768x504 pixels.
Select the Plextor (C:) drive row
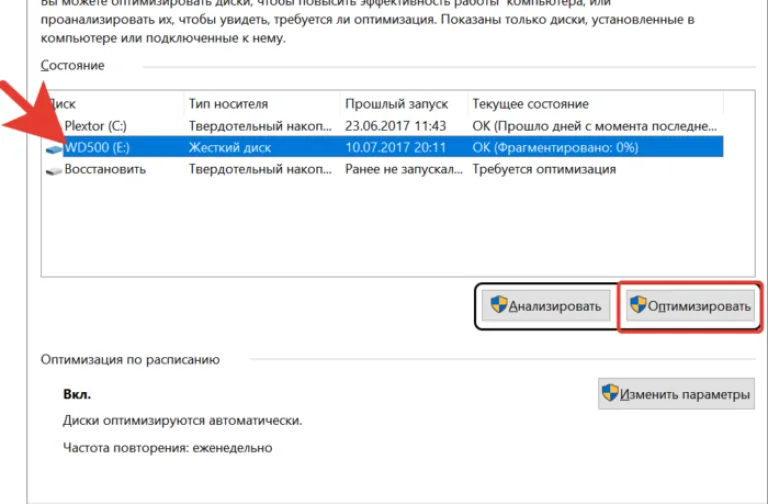[x=382, y=126]
